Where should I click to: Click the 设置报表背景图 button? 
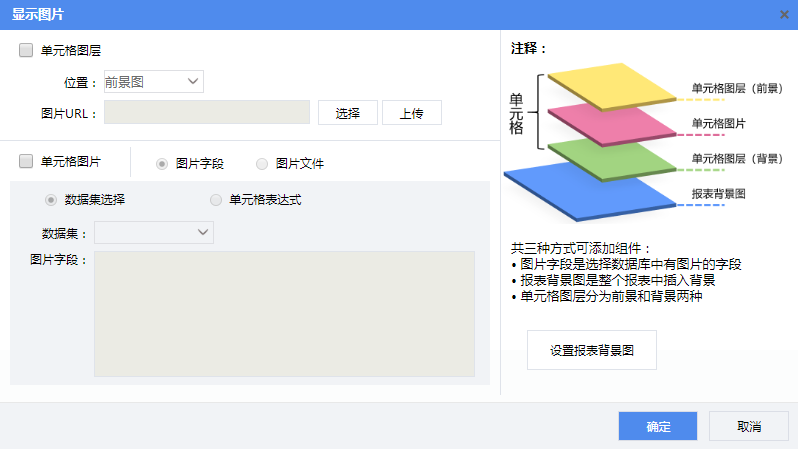point(591,350)
